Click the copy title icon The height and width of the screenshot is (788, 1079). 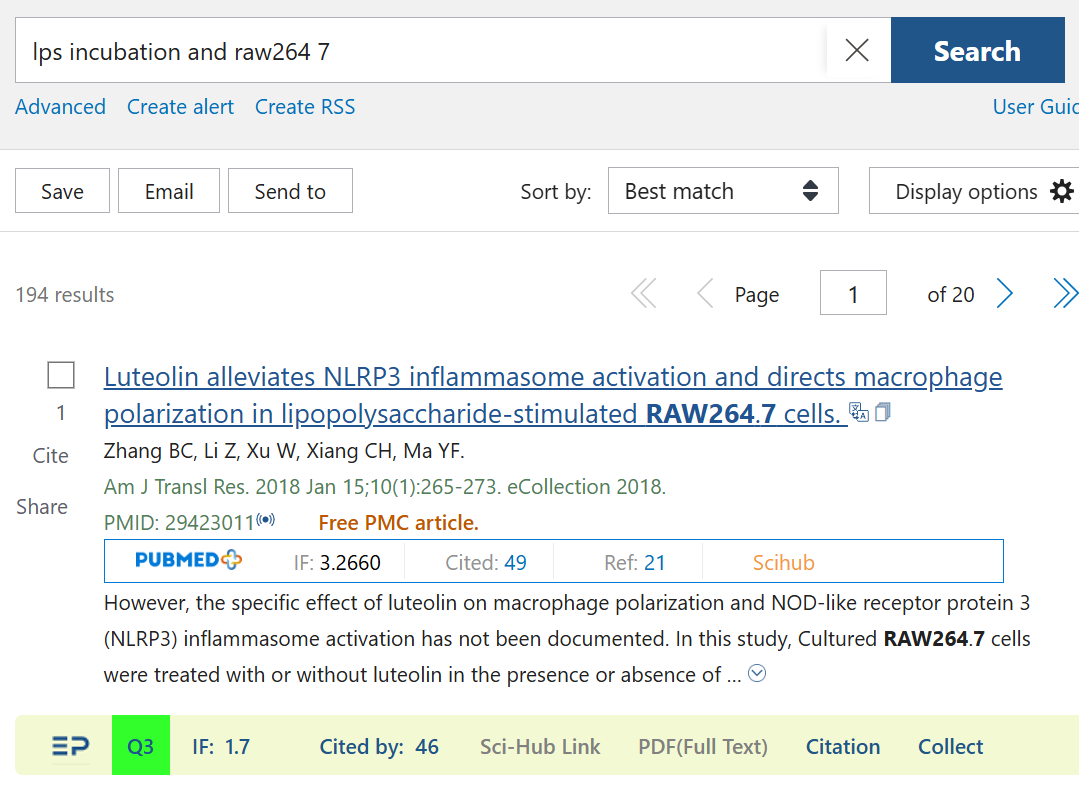[x=882, y=412]
